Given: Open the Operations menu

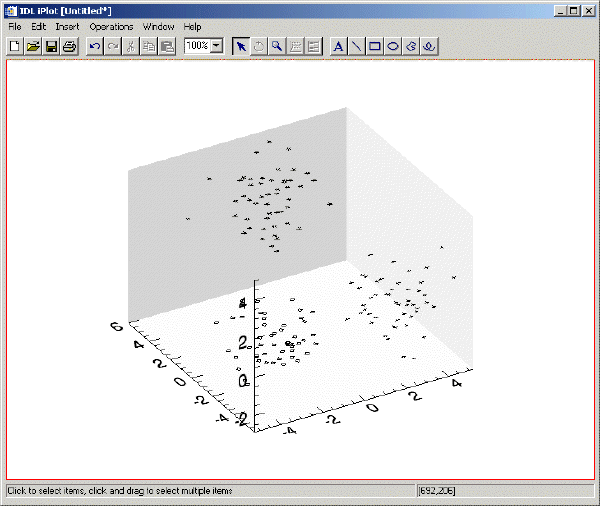Looking at the screenshot, I should click(111, 27).
